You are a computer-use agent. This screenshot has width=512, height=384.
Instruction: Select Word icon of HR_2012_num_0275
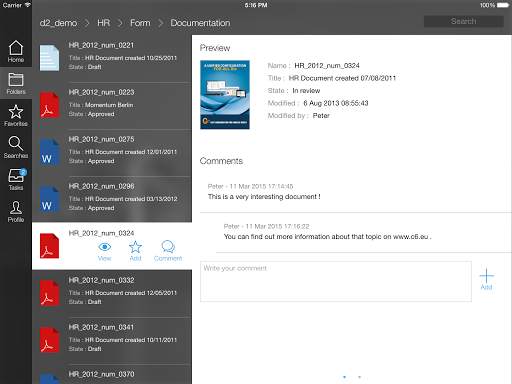[x=49, y=152]
